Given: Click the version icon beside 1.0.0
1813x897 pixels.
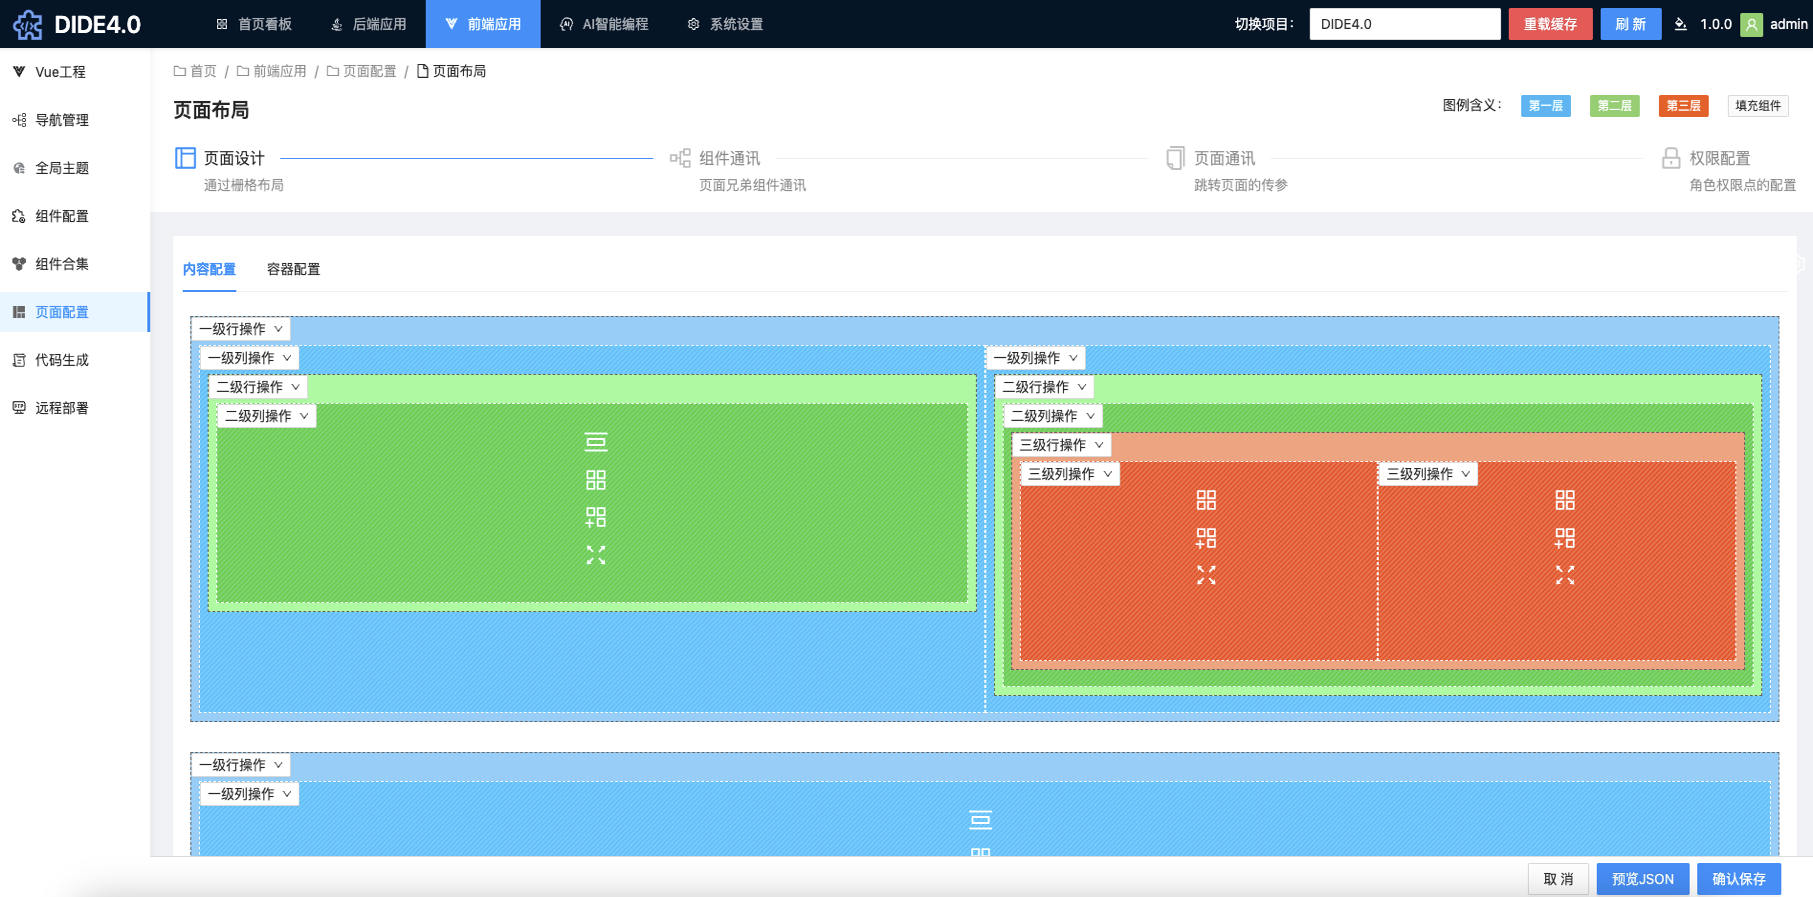Looking at the screenshot, I should (1681, 24).
